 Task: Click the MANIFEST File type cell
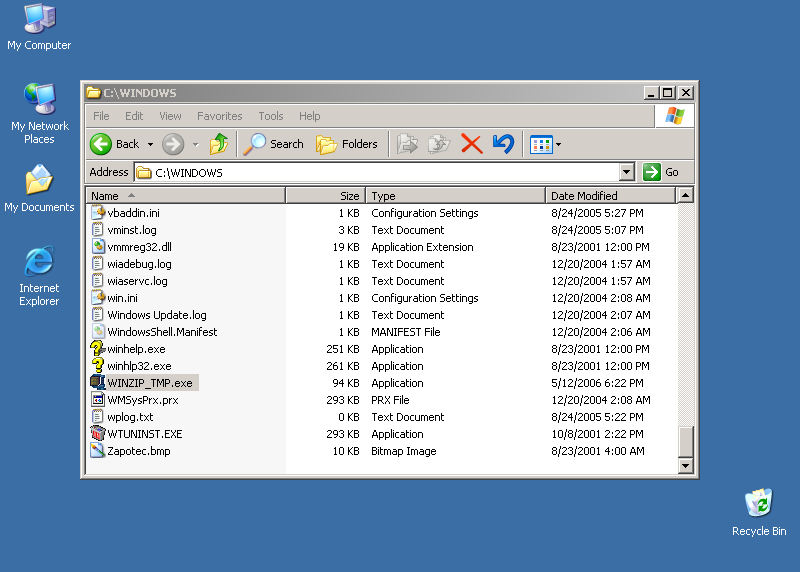tap(406, 332)
